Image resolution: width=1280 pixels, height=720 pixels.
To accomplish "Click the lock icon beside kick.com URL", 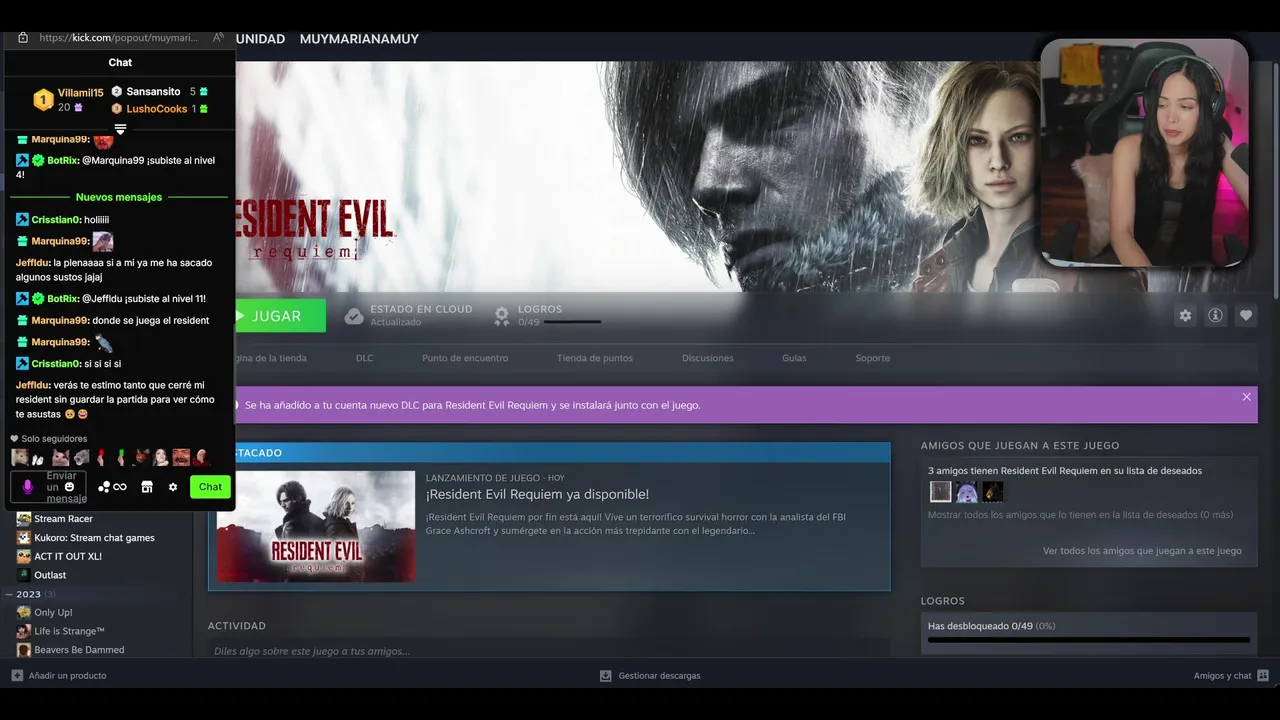I will 23,38.
